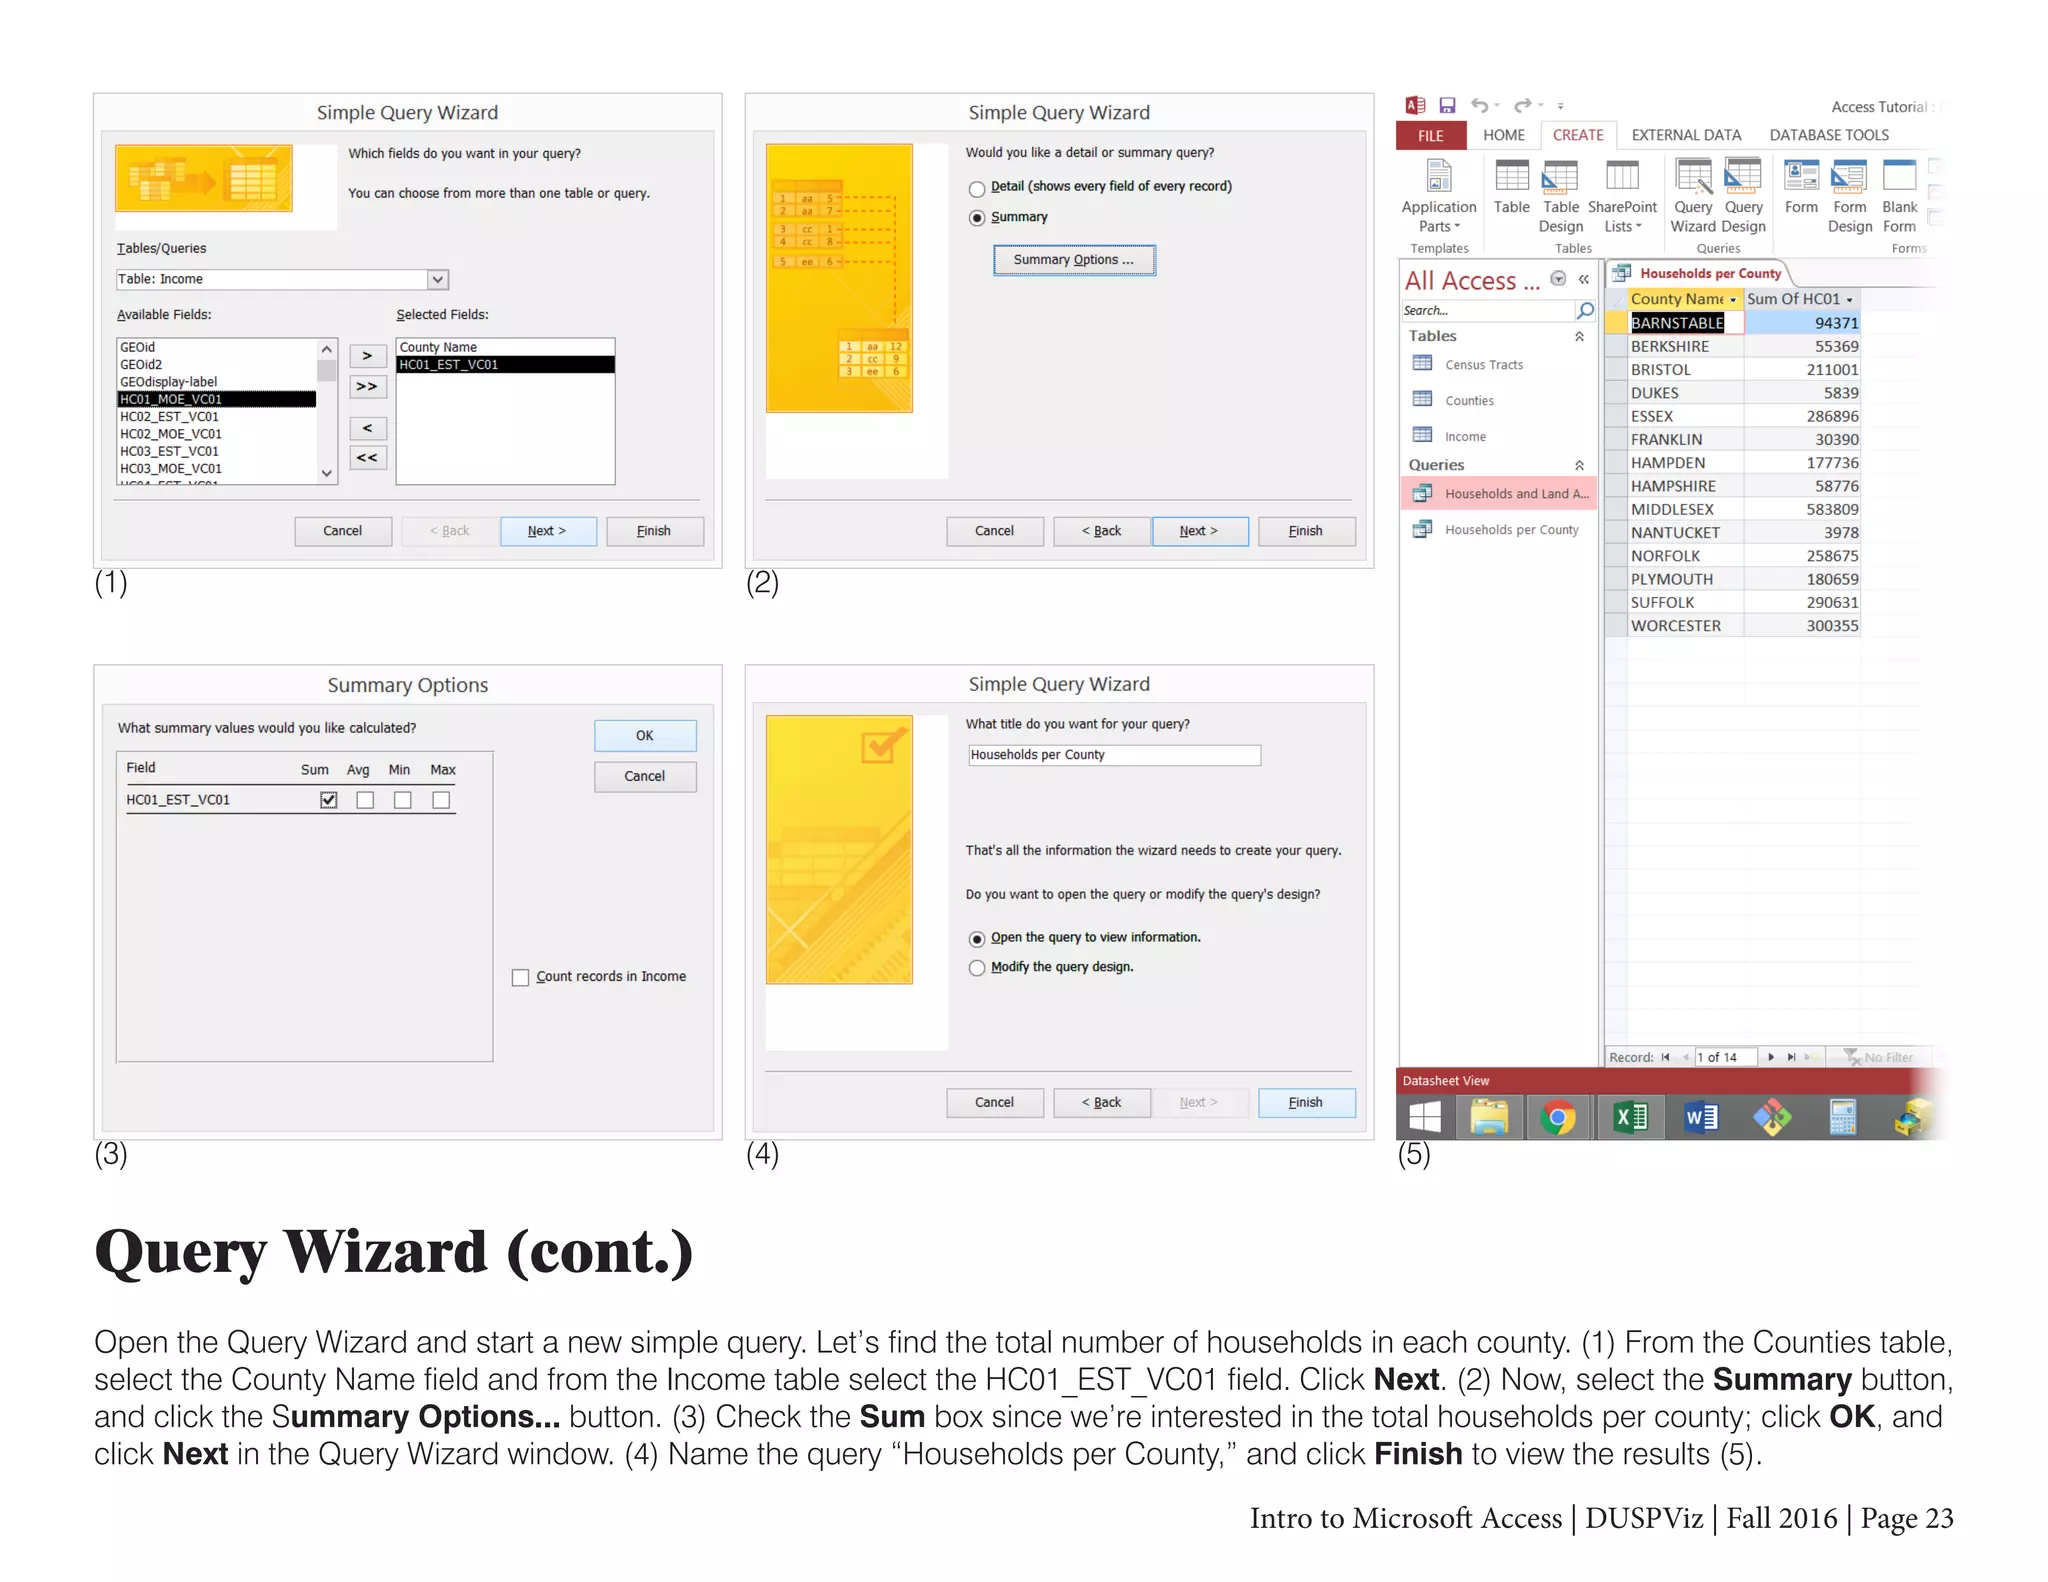Screen dimensions: 2048x1582
Task: Jump to first record in navigator
Action: tap(1665, 1057)
